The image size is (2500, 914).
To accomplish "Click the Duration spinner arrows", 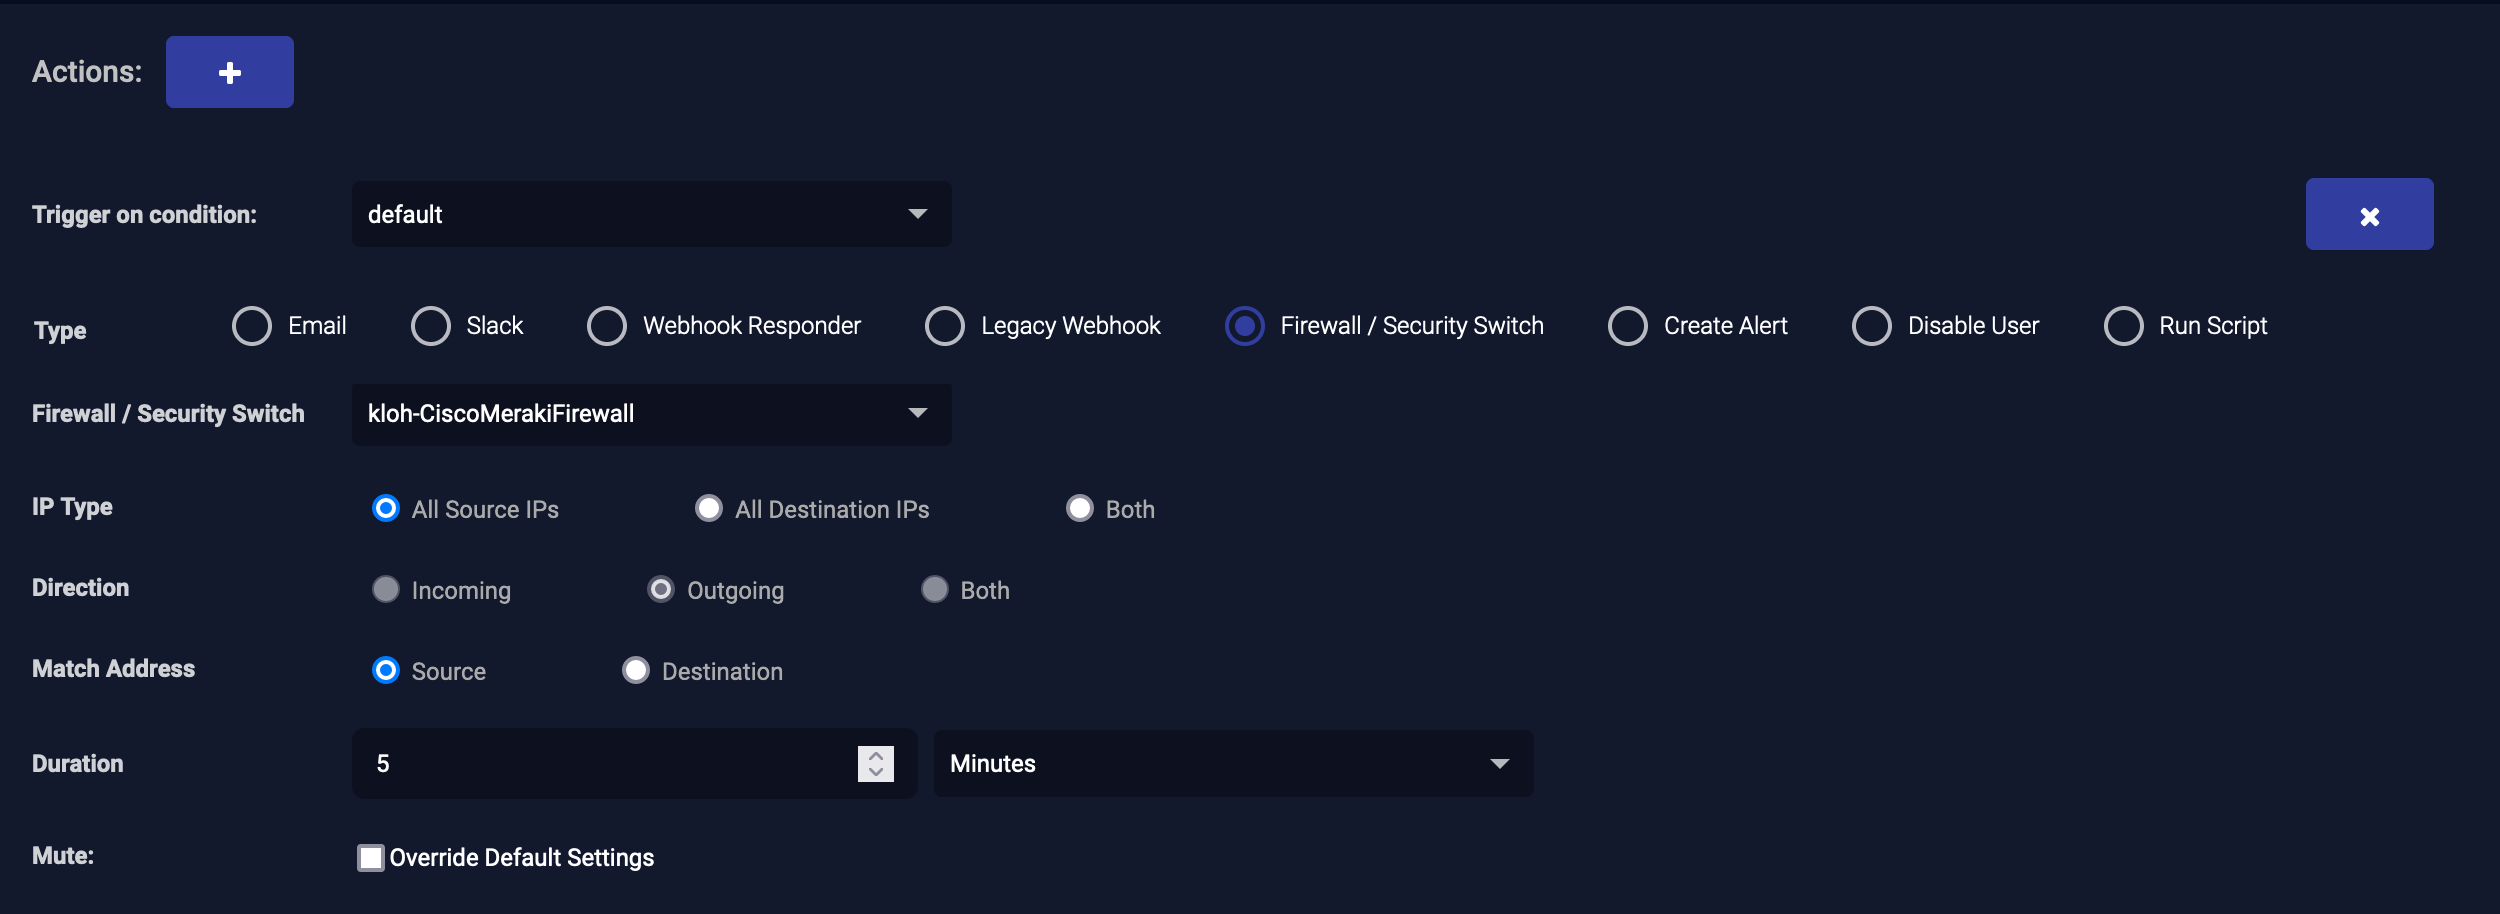I will click(875, 764).
